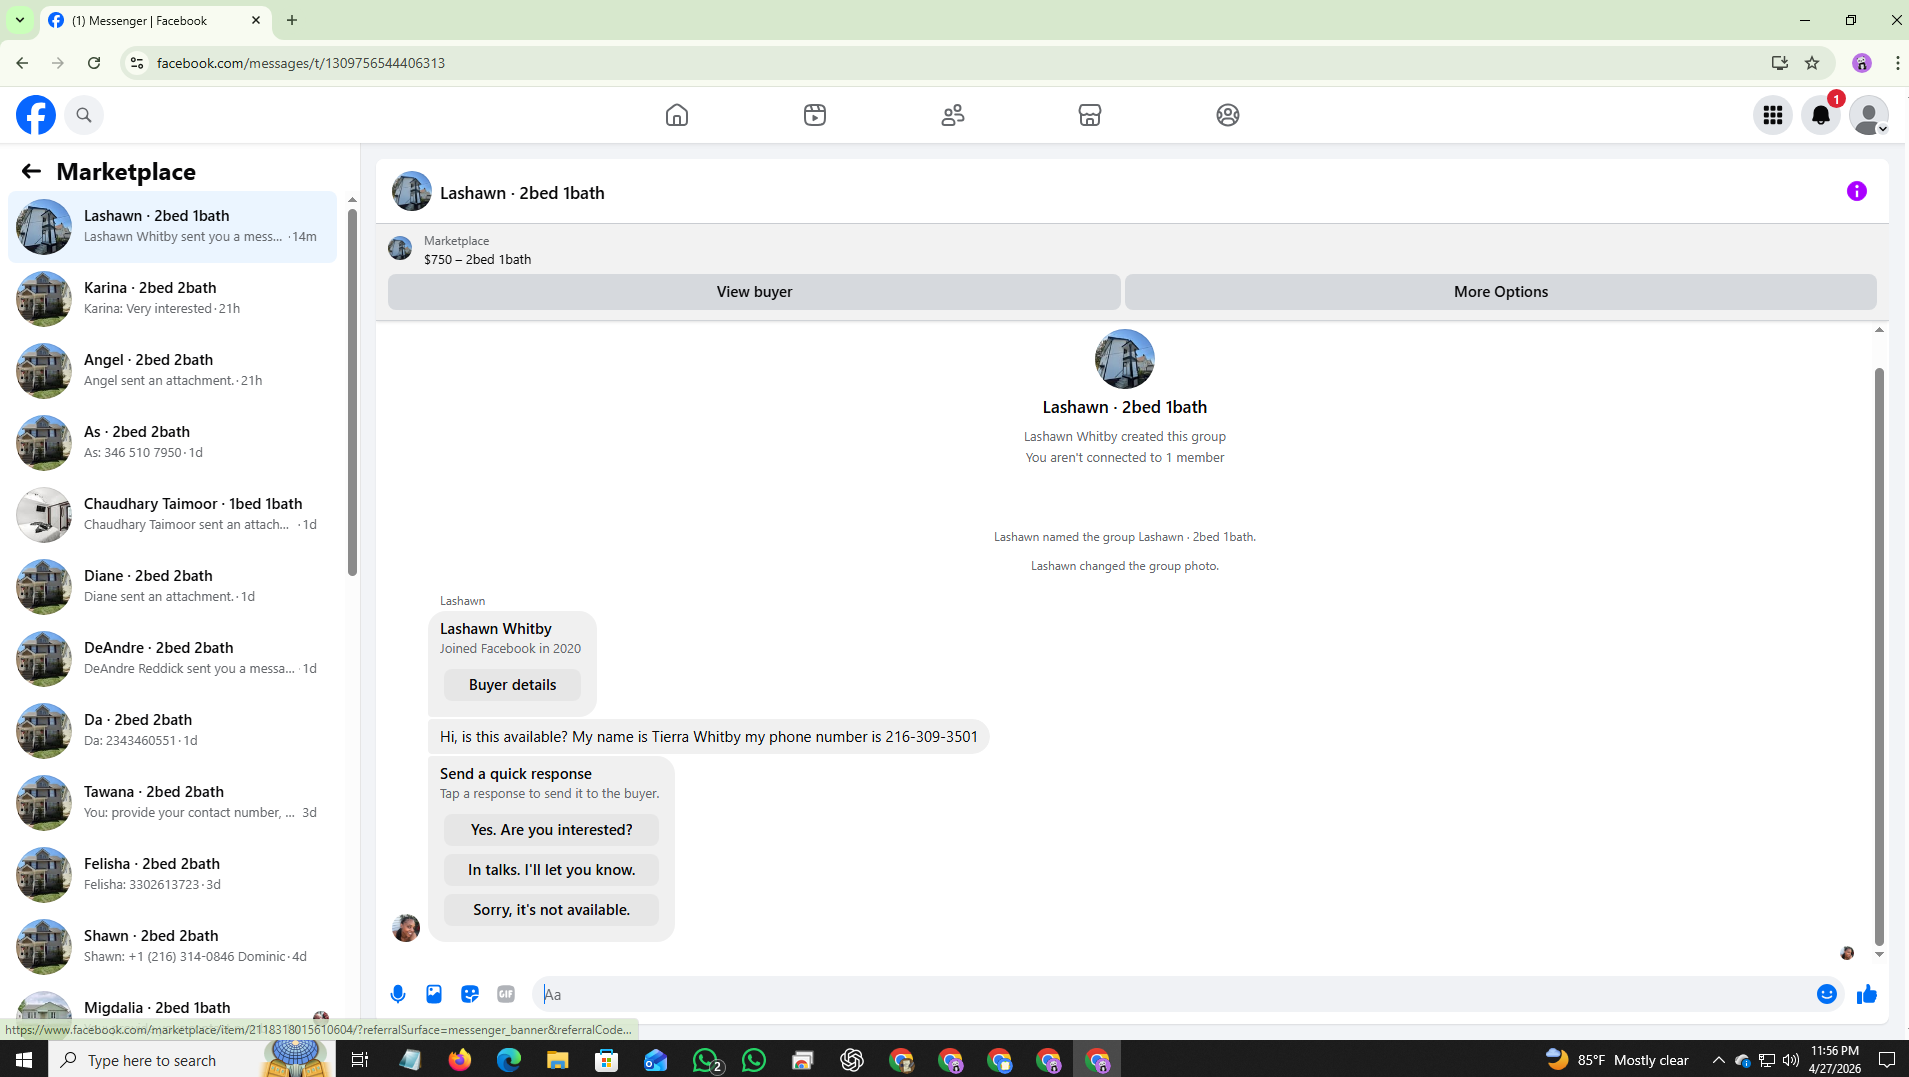The width and height of the screenshot is (1909, 1077).
Task: Click the browser address bar URL
Action: click(301, 63)
